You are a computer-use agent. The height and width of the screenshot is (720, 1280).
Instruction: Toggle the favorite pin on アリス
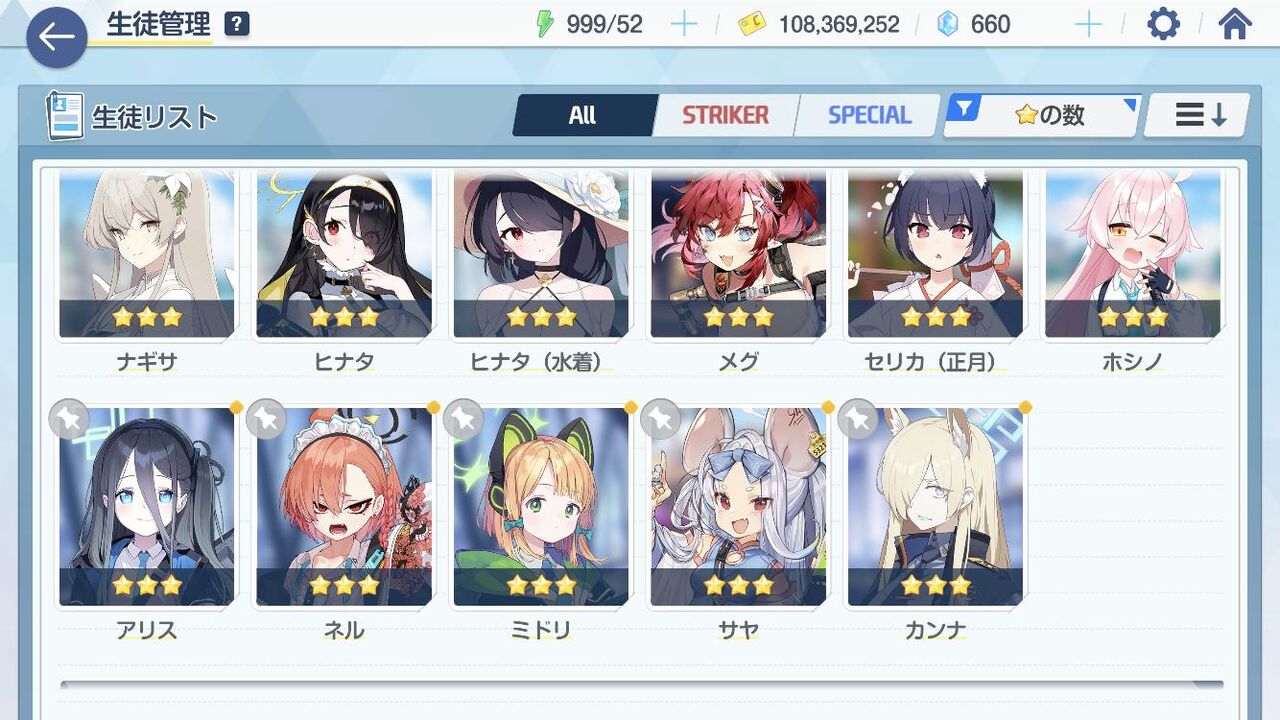[x=69, y=420]
